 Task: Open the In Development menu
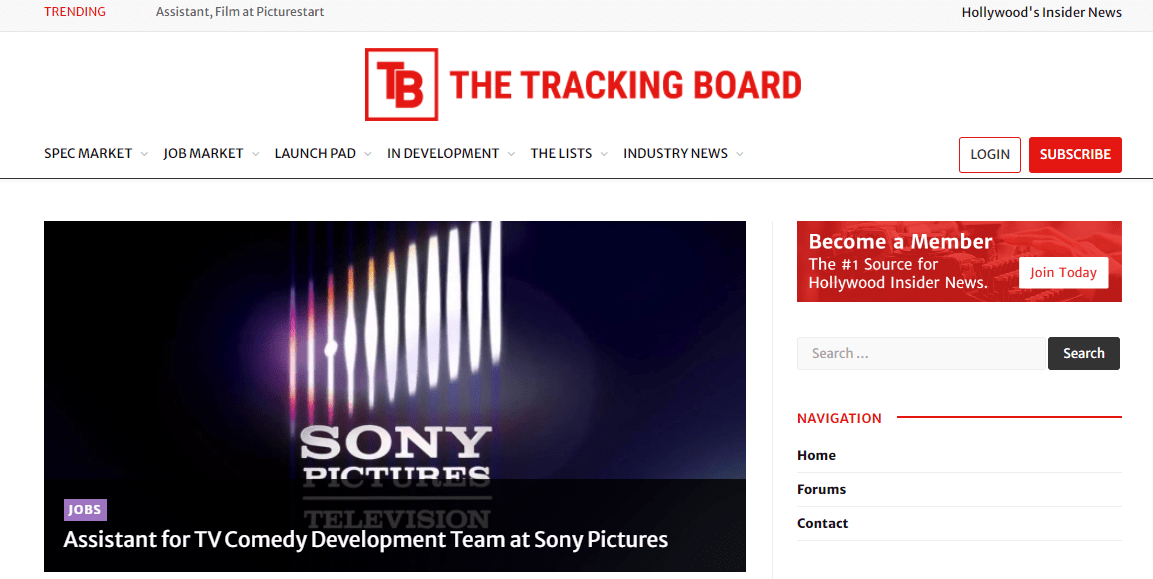443,154
